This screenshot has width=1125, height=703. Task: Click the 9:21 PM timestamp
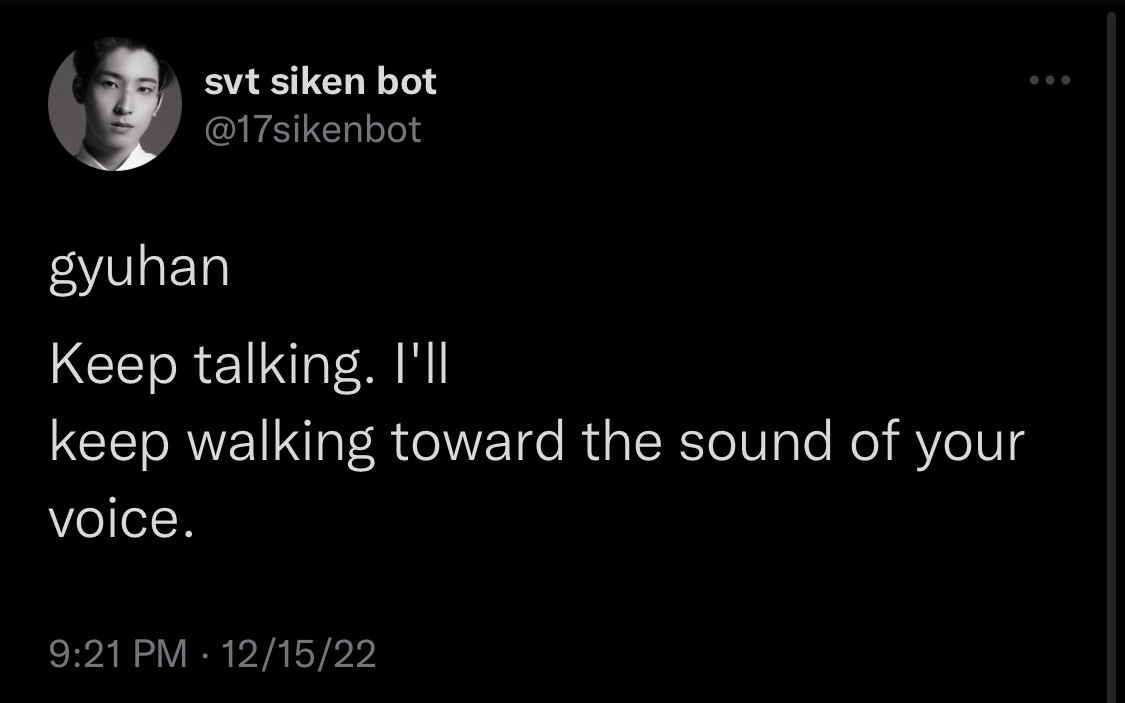(x=118, y=654)
